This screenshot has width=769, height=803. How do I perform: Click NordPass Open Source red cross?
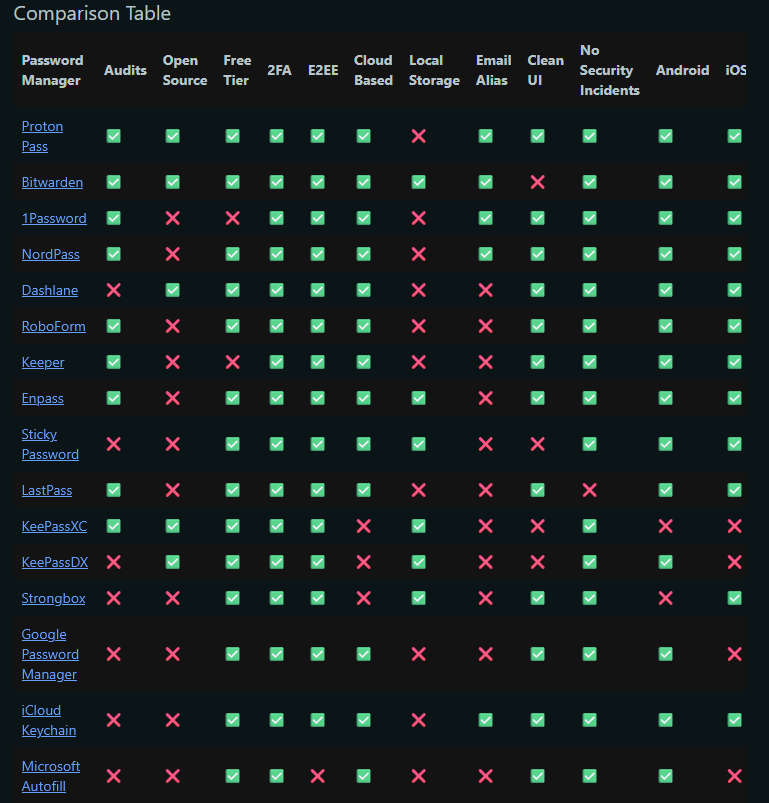[x=173, y=254]
